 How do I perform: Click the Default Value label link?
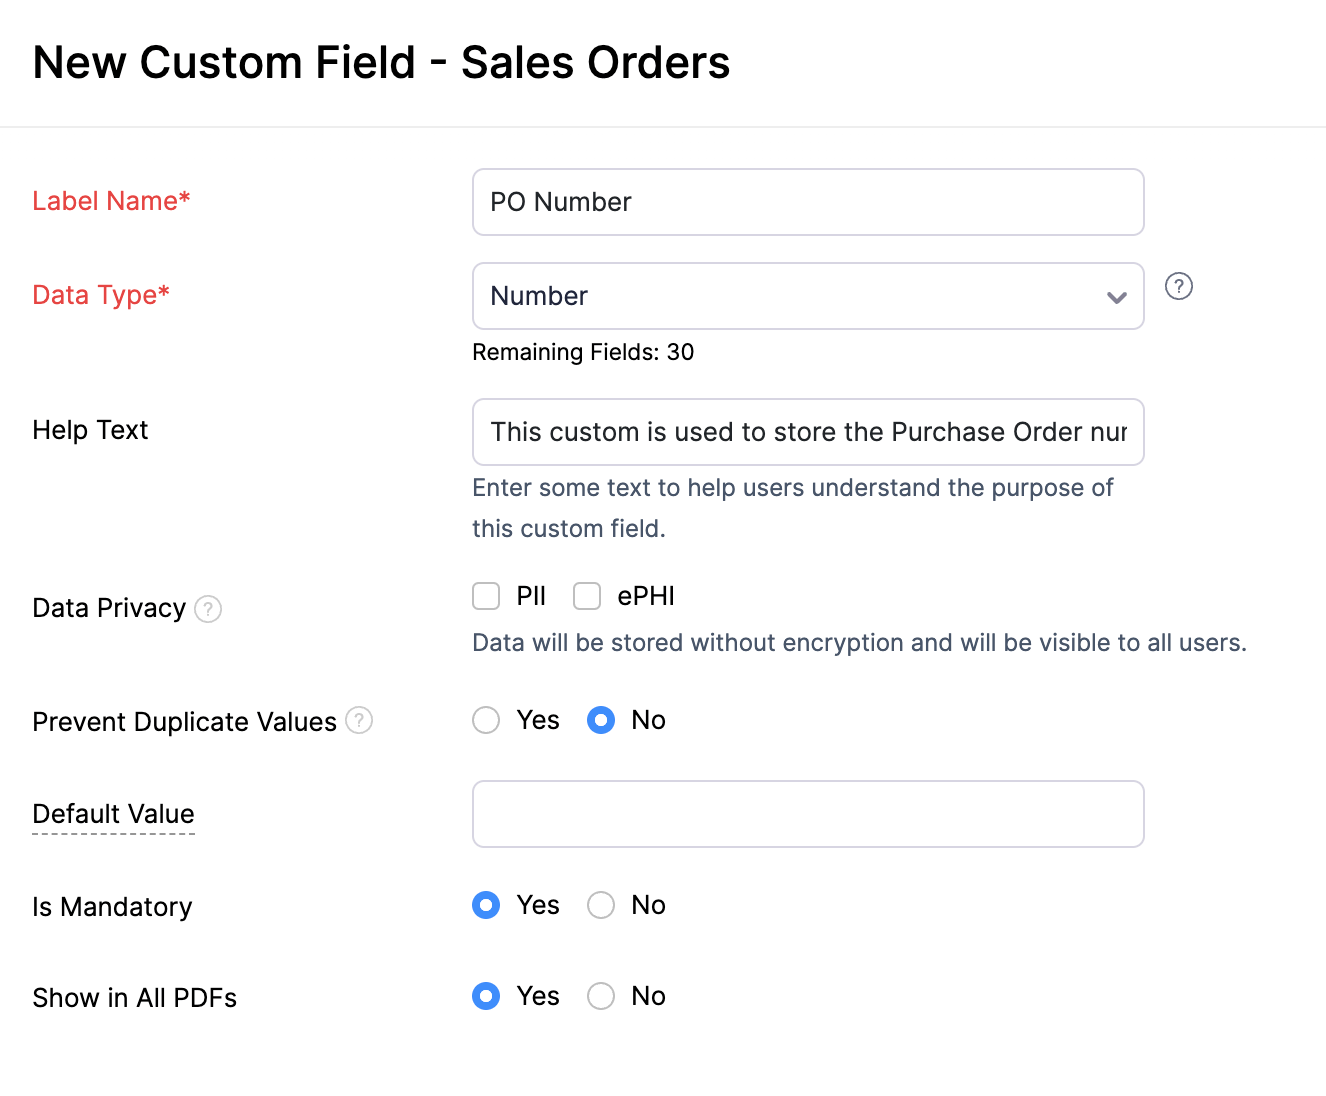(113, 814)
